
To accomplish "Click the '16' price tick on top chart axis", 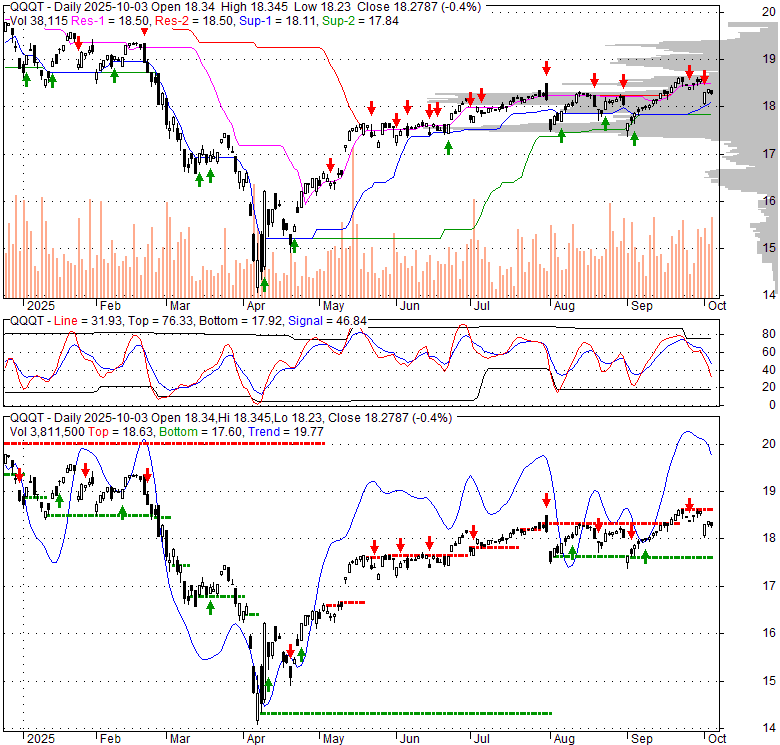I will coord(769,200).
